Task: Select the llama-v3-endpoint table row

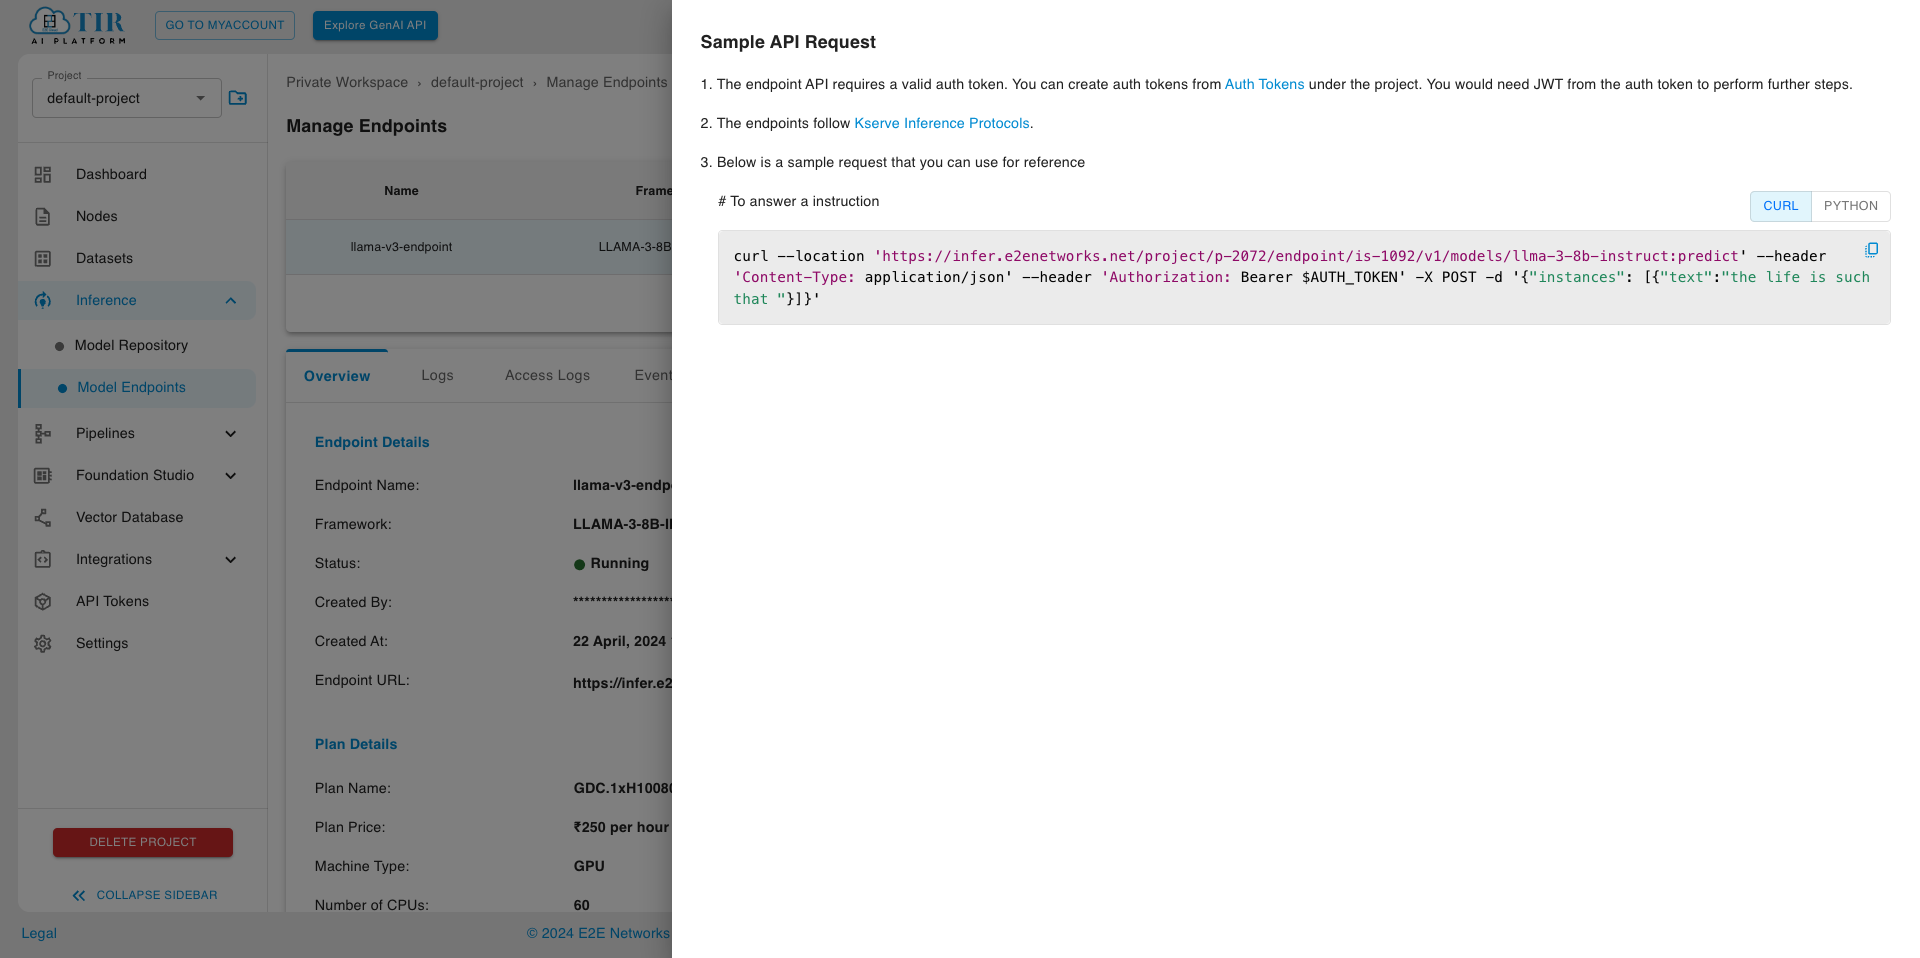Action: [x=479, y=247]
